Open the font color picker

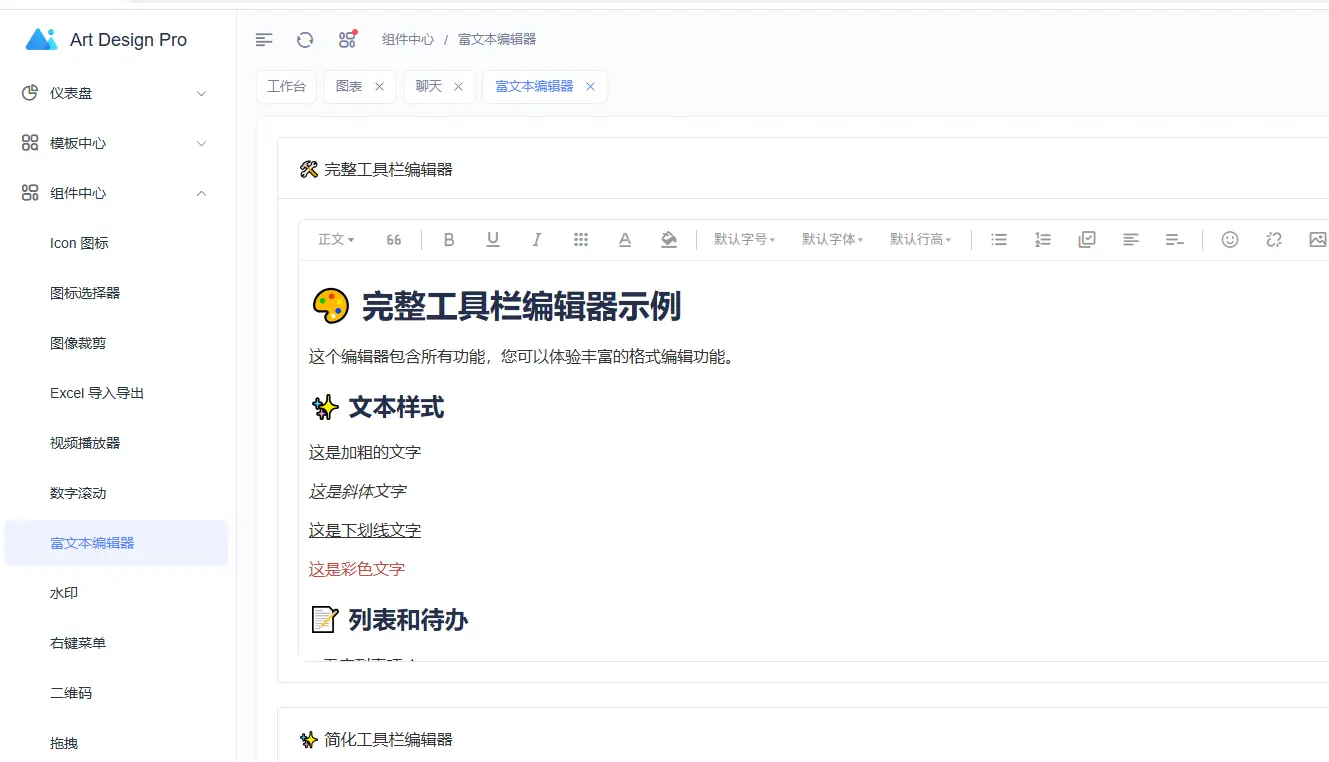tap(624, 239)
